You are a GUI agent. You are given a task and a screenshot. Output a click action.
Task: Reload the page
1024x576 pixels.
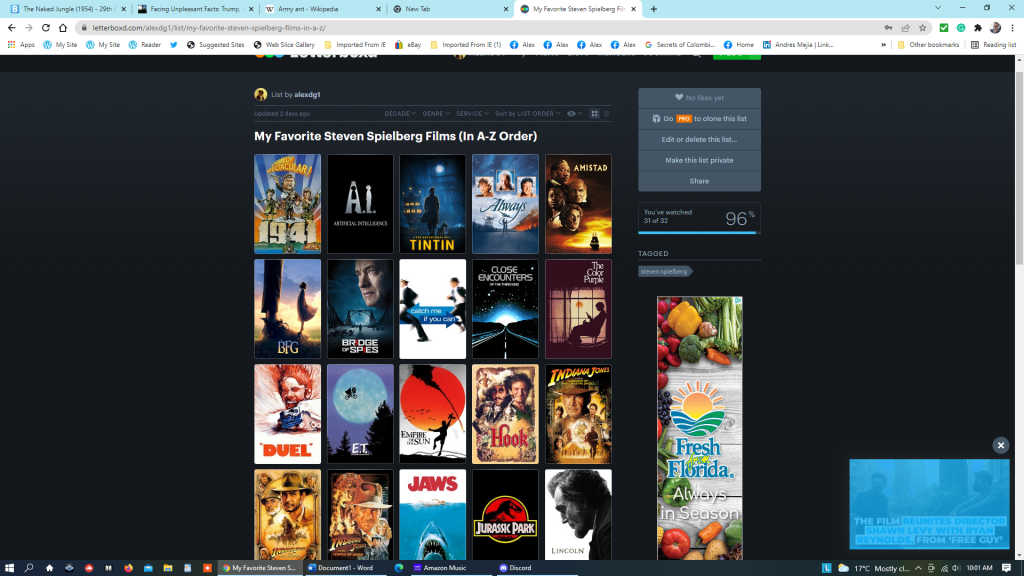46,28
